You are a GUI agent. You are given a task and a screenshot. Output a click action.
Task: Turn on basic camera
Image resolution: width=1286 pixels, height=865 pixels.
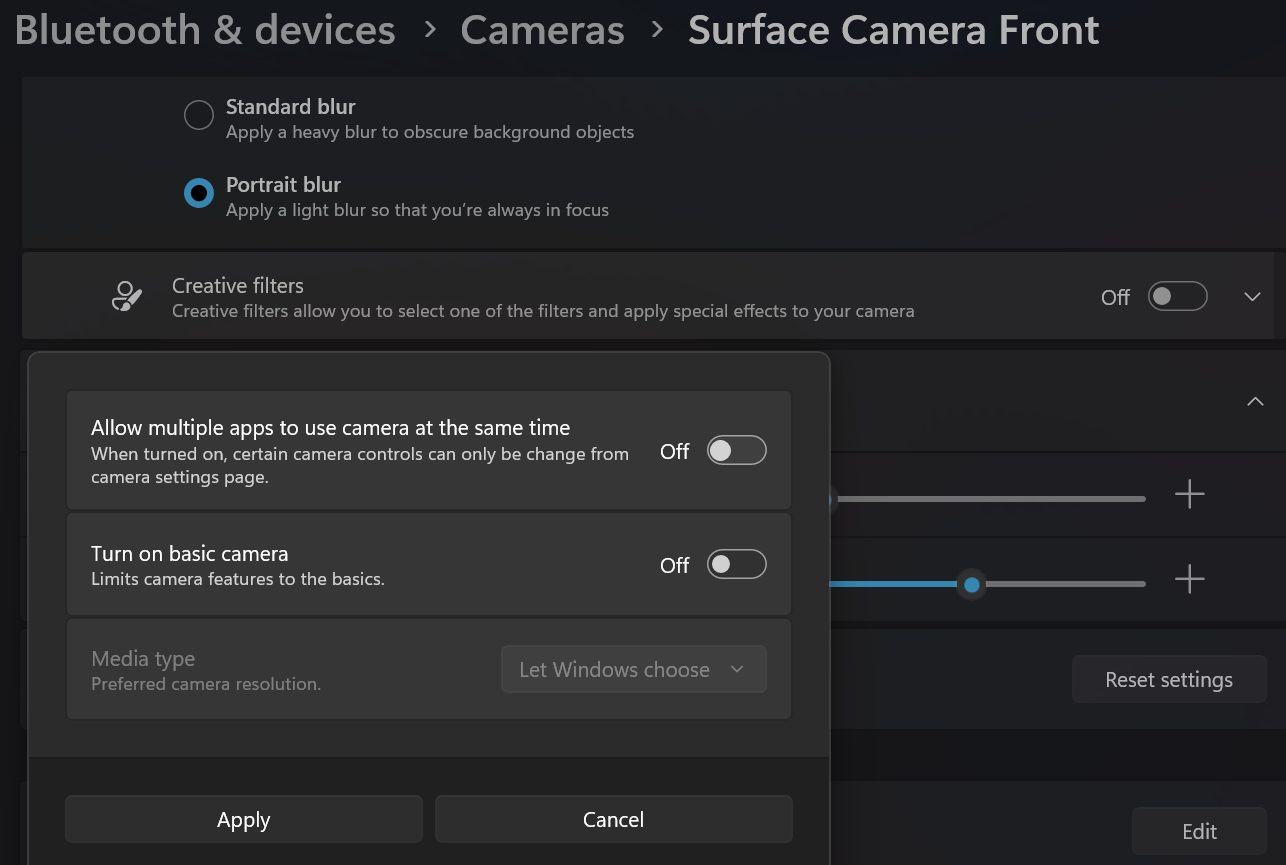[x=736, y=564]
